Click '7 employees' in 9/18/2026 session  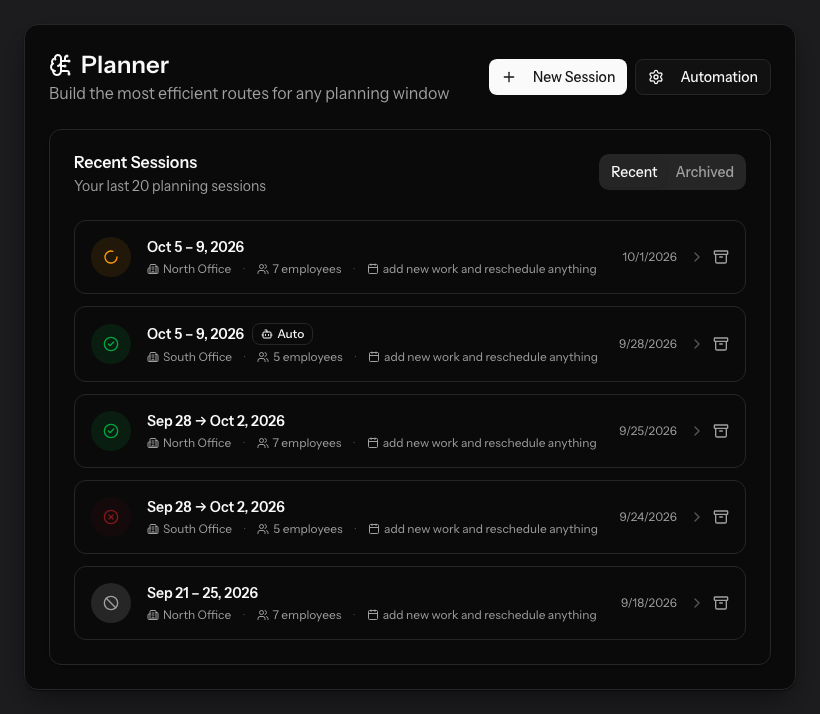click(x=306, y=615)
